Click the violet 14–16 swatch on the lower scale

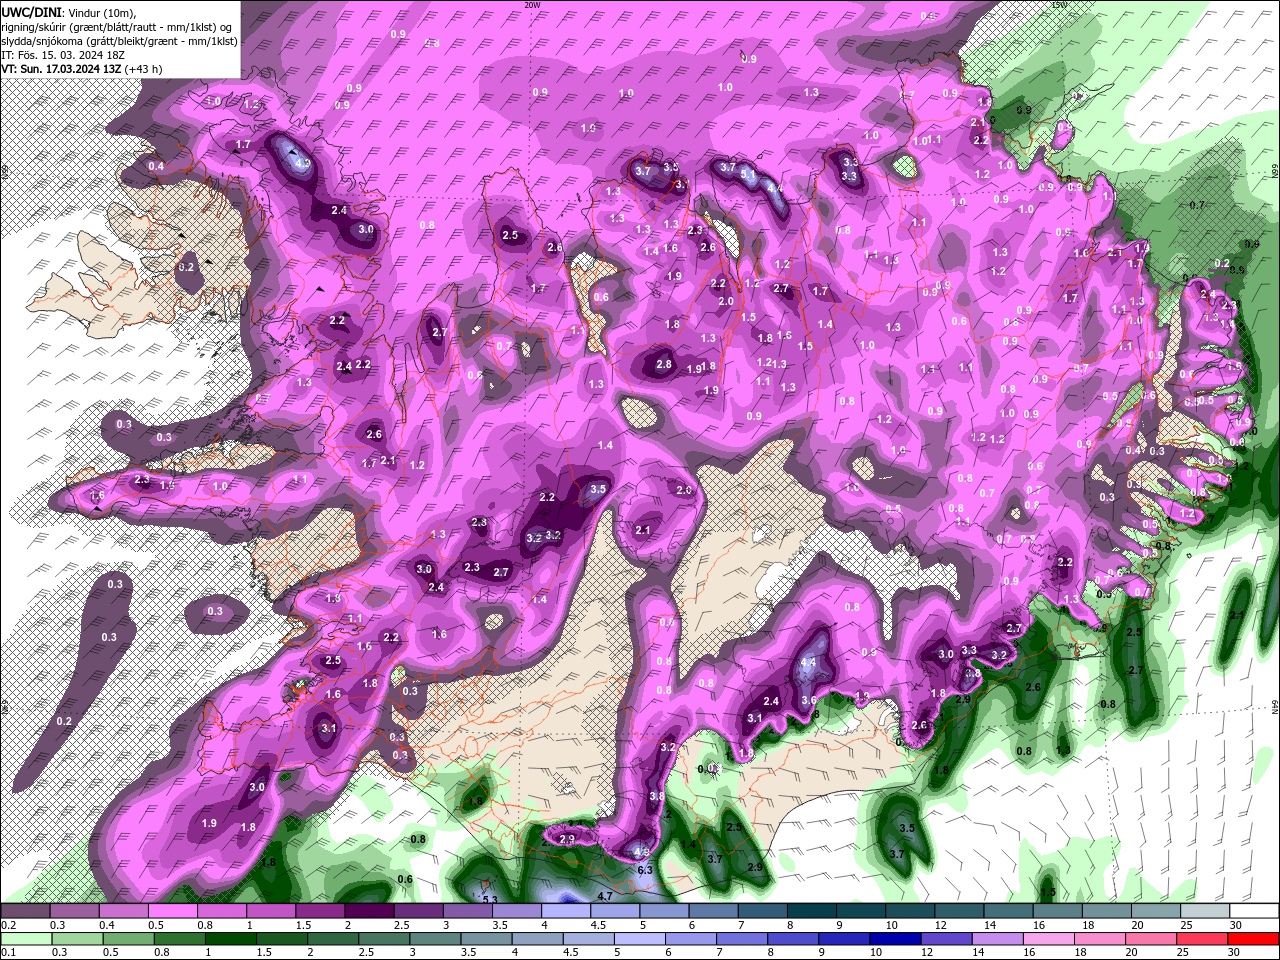click(997, 939)
